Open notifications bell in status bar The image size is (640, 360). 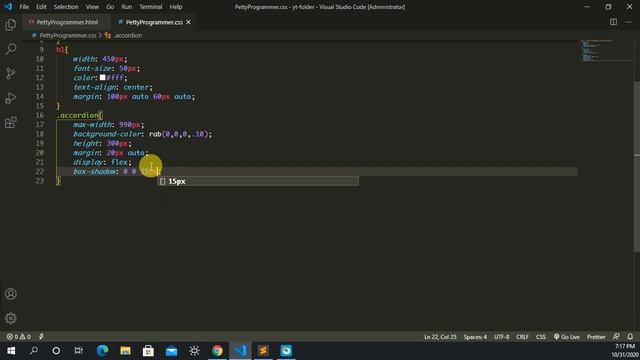click(630, 337)
